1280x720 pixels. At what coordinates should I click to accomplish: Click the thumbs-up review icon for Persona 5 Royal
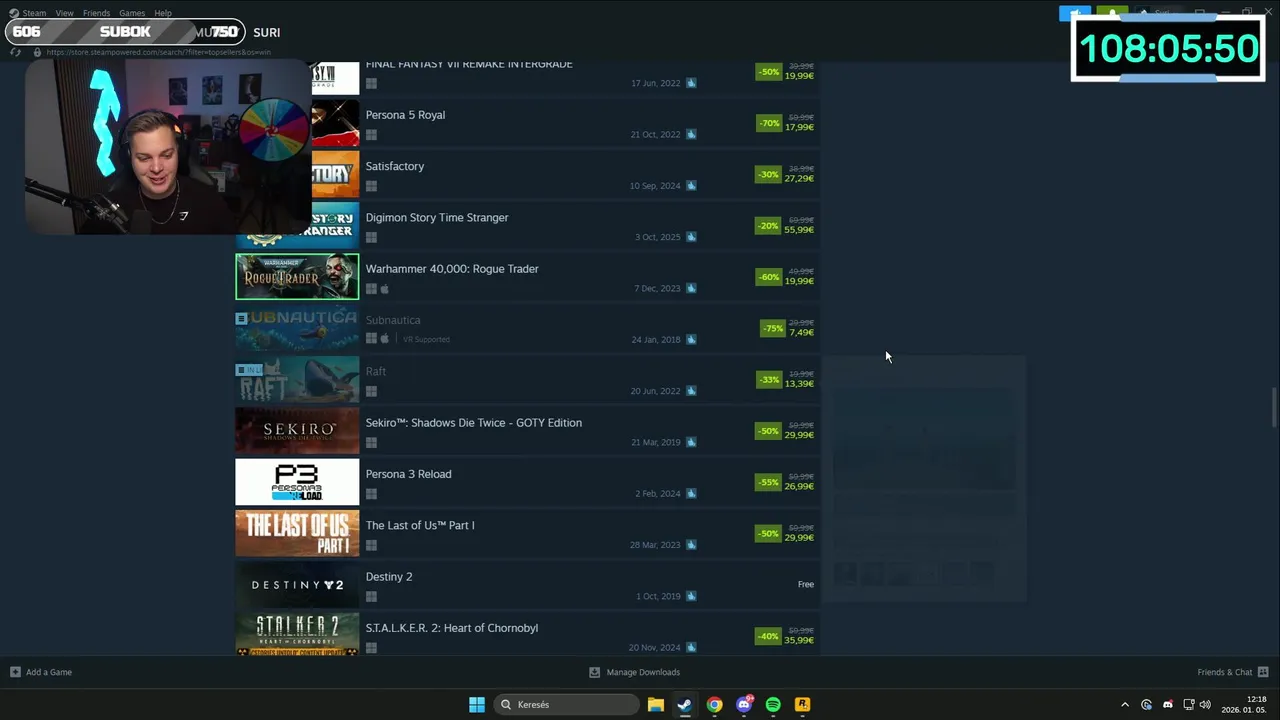point(691,134)
